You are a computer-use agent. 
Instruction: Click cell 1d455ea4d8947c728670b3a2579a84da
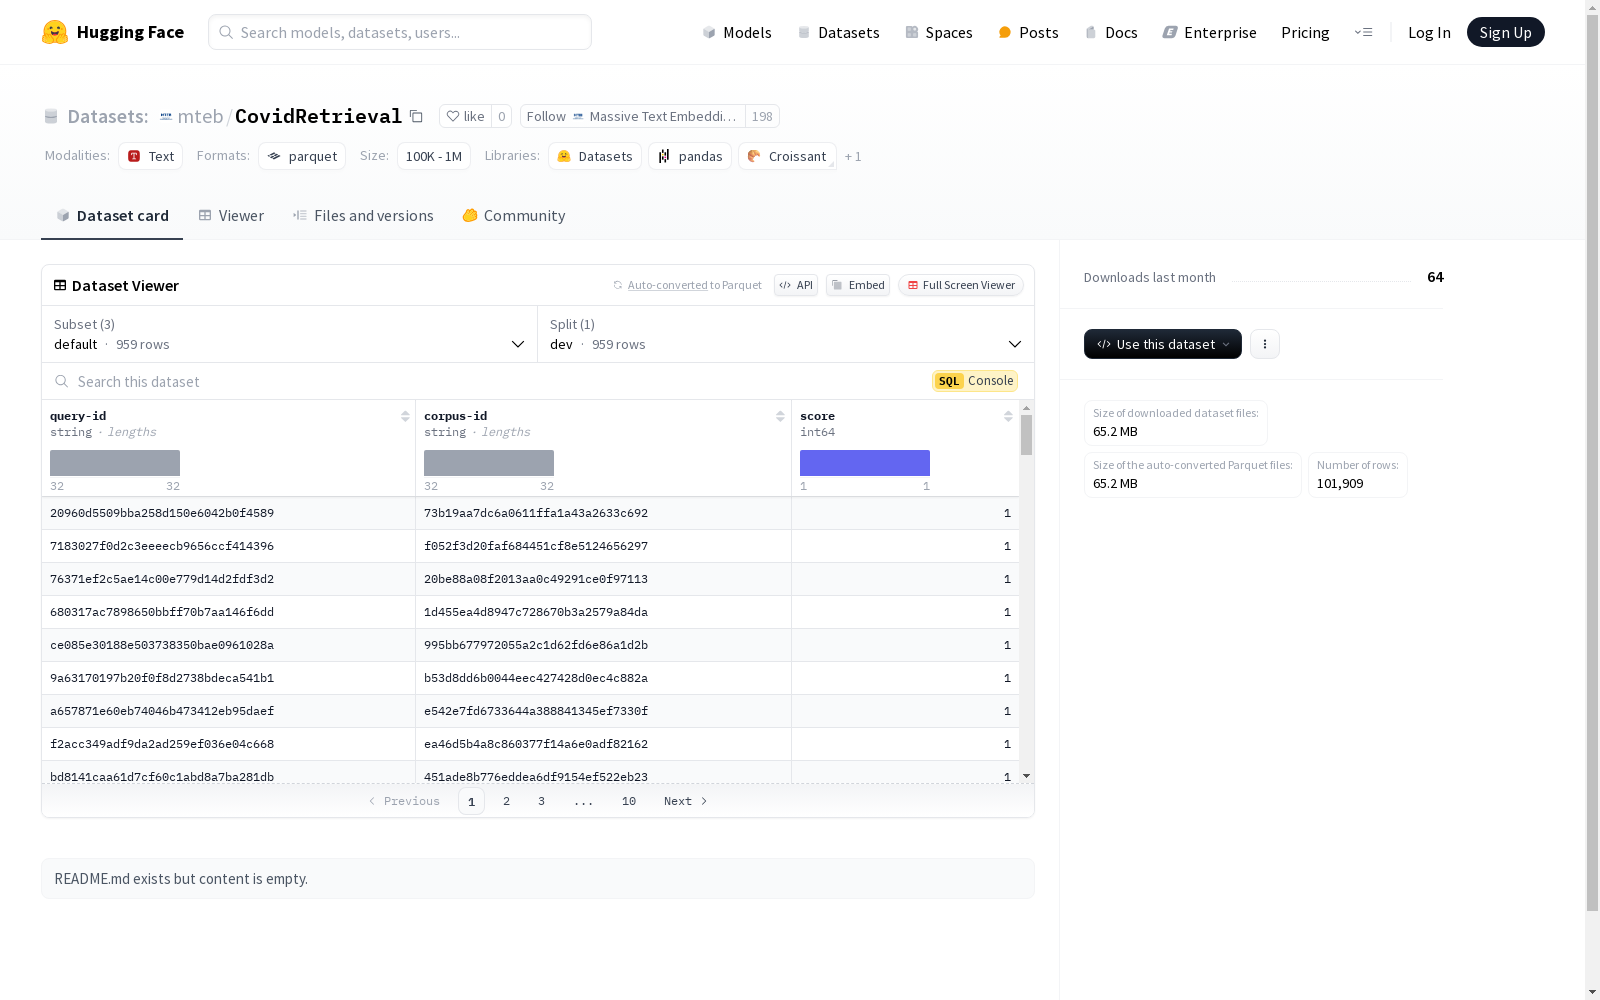pyautogui.click(x=603, y=612)
